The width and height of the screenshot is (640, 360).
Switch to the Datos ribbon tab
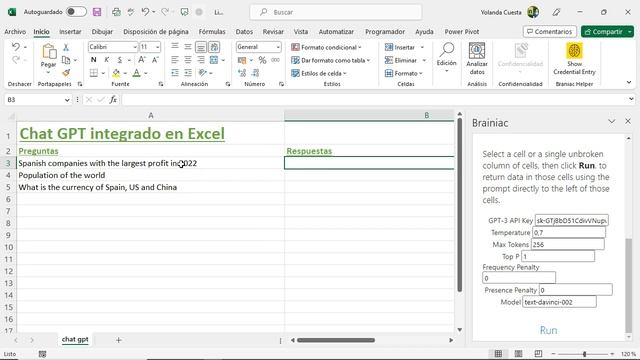(x=244, y=31)
